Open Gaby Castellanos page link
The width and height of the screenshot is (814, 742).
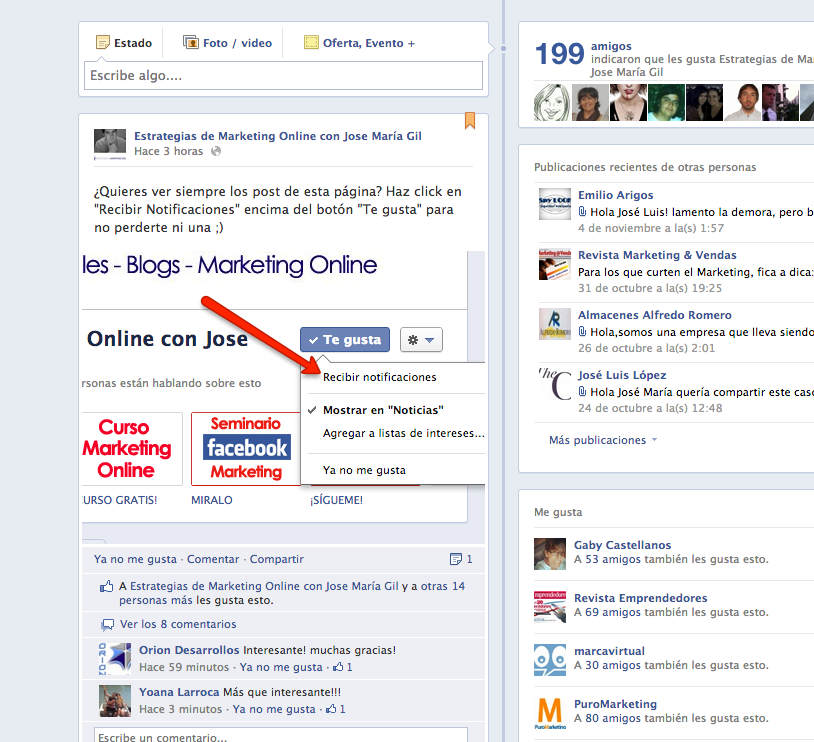pos(622,545)
